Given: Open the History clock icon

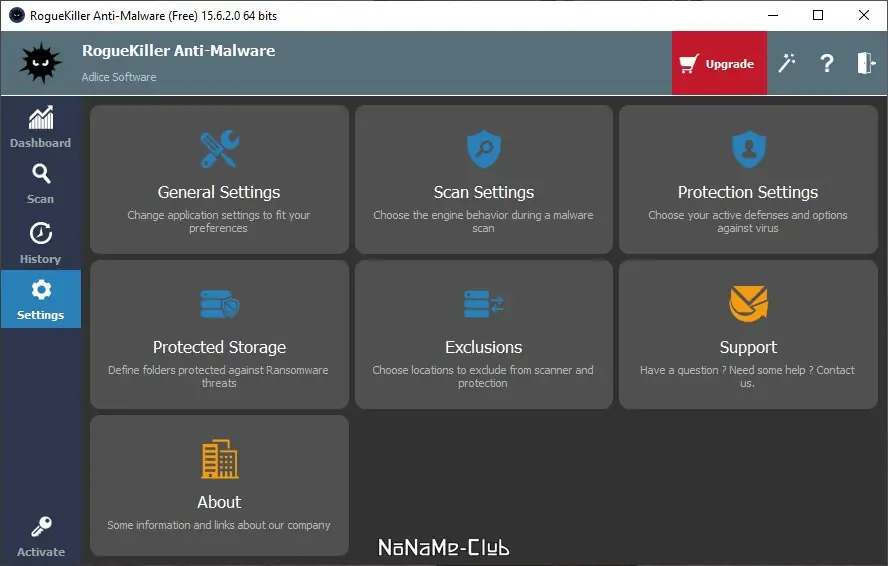Looking at the screenshot, I should click(41, 233).
